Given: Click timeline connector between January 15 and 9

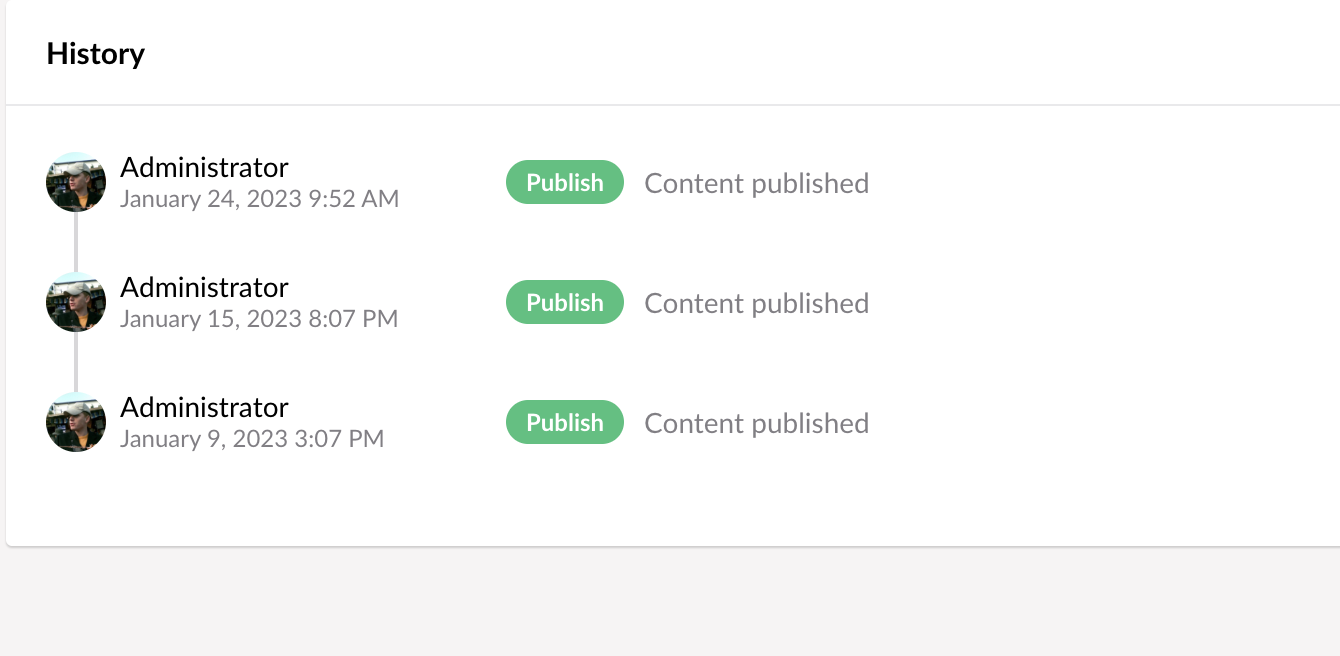Looking at the screenshot, I should click(76, 362).
